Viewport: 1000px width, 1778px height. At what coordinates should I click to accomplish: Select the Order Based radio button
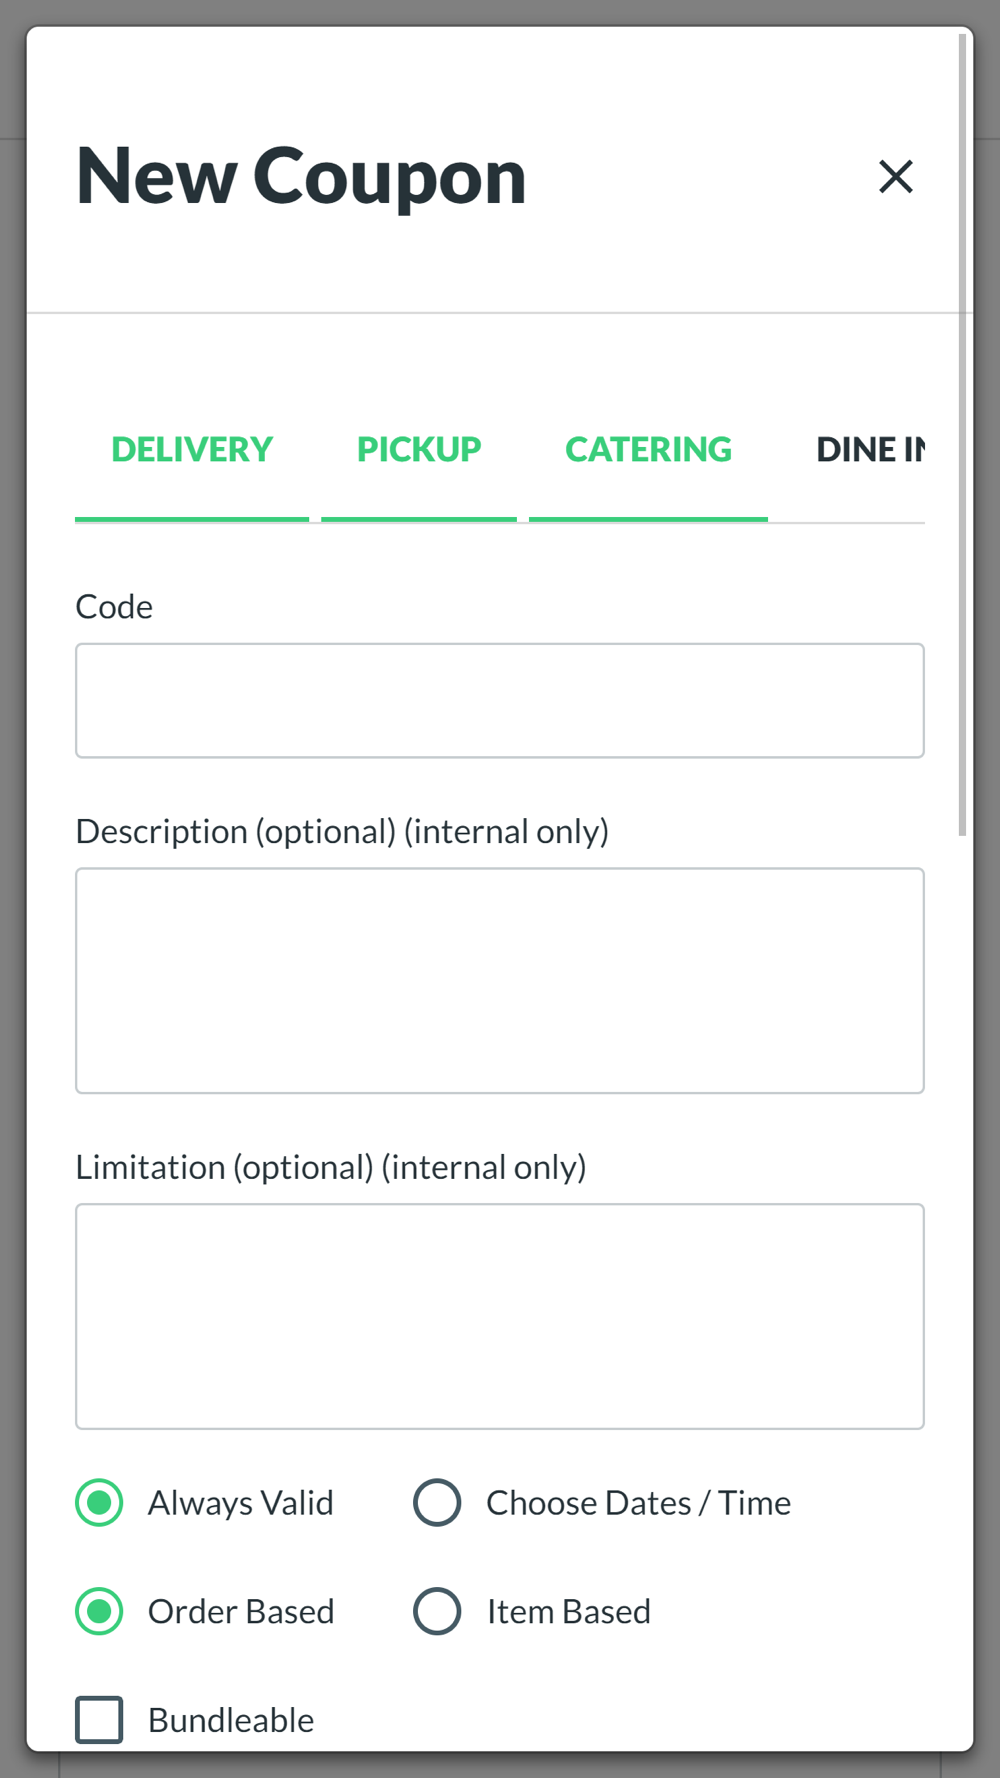click(x=99, y=1611)
